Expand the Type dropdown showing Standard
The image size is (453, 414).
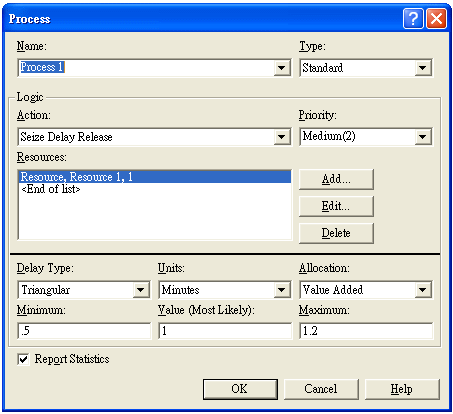pos(423,68)
